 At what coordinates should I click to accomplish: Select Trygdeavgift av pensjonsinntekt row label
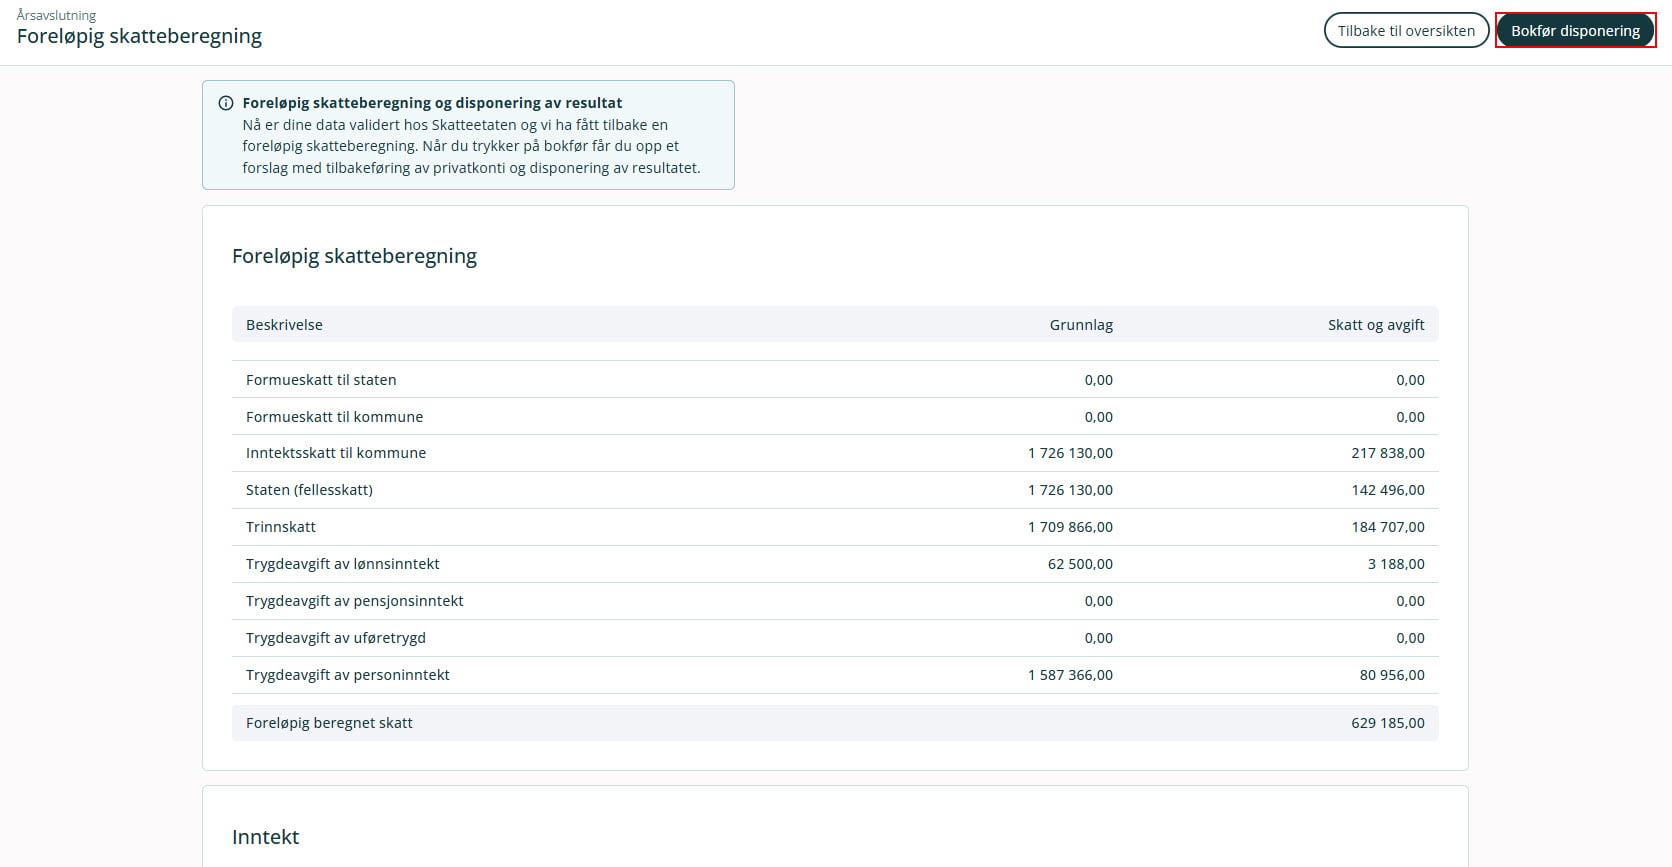click(355, 601)
